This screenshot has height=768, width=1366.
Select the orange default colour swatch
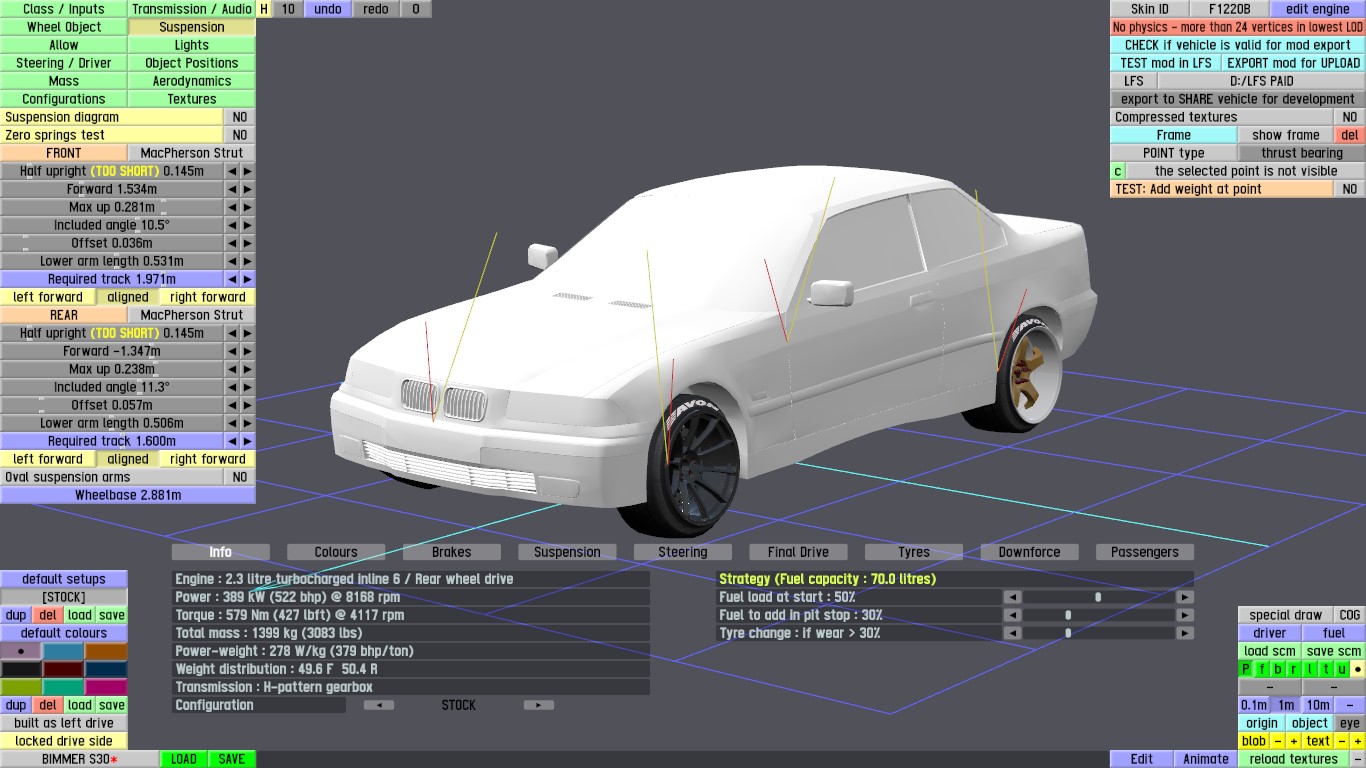tap(106, 651)
